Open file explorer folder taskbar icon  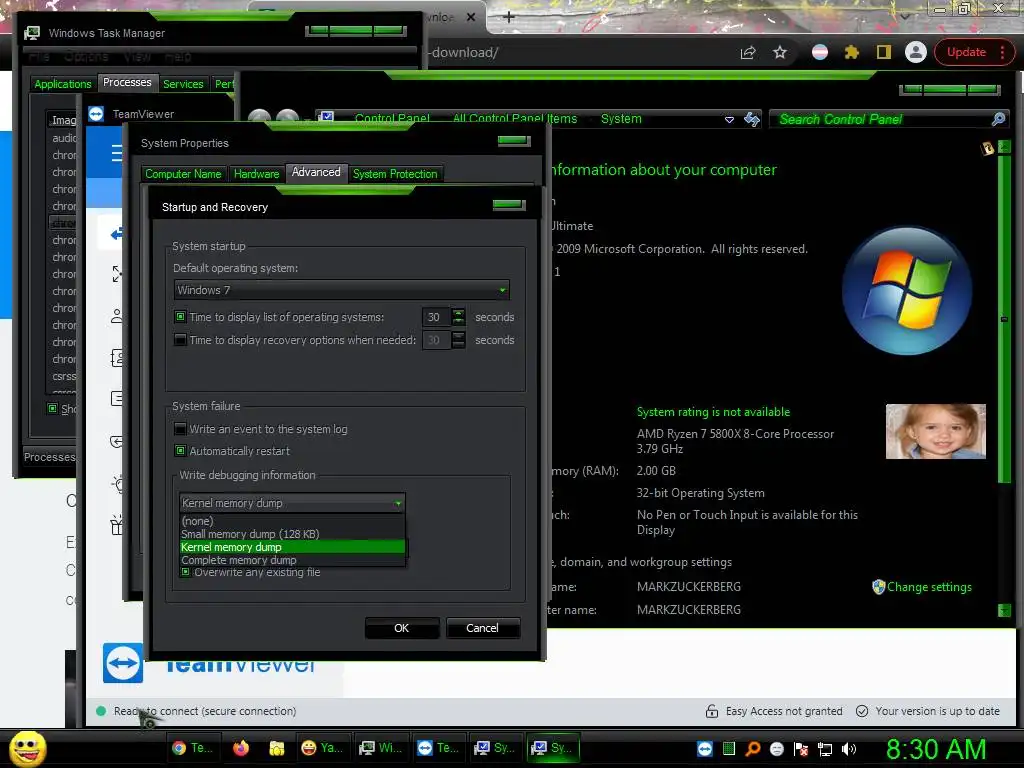pyautogui.click(x=276, y=748)
